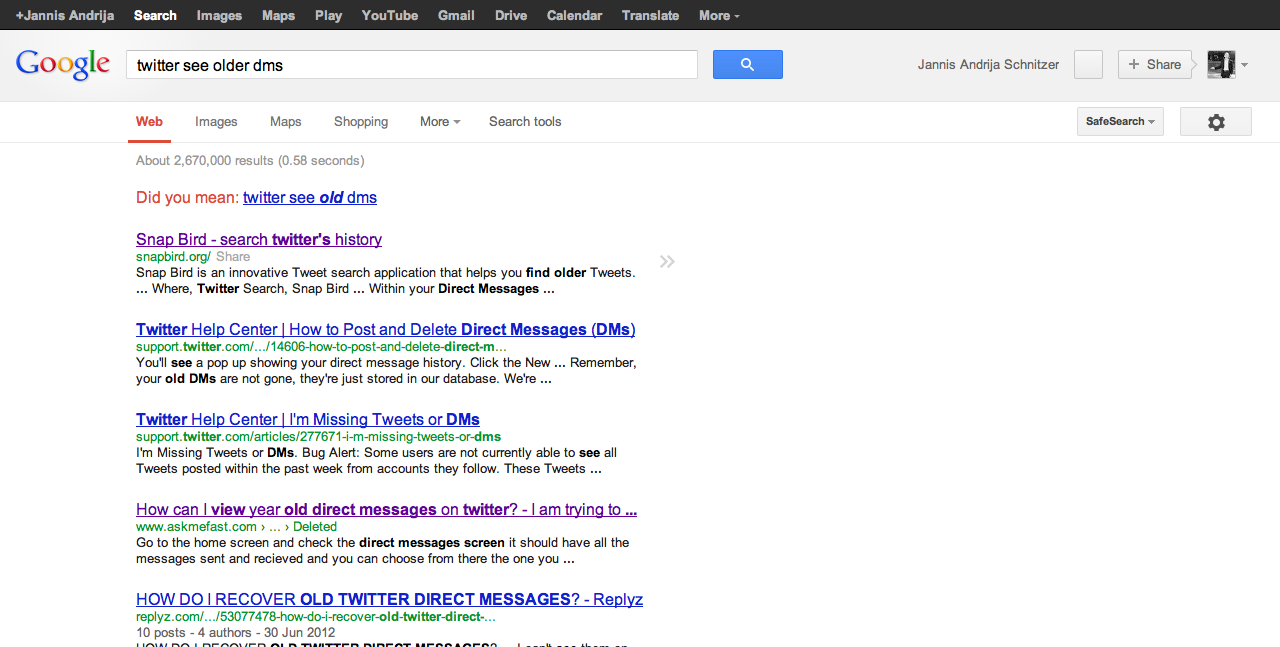Open 'Snap Bird - search twitter's history' result
Viewport: 1280px width, 647px height.
click(x=259, y=240)
